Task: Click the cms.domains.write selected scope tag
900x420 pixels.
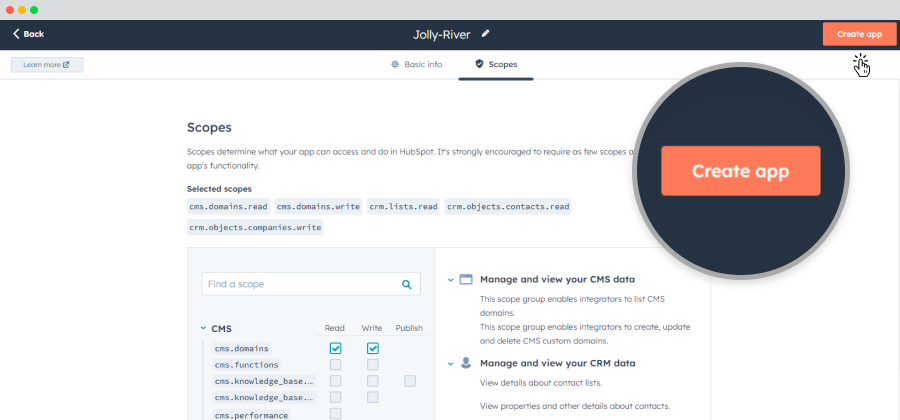Action: click(318, 207)
